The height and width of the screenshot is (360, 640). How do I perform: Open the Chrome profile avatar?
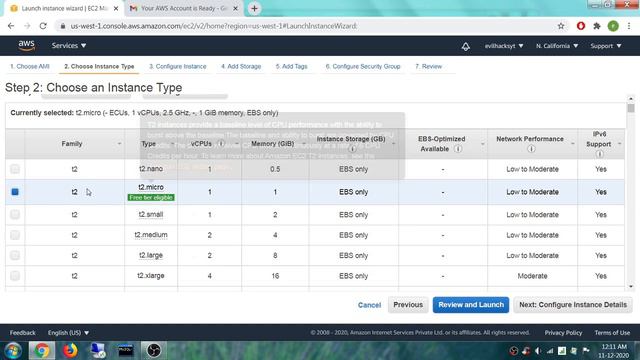pos(613,26)
